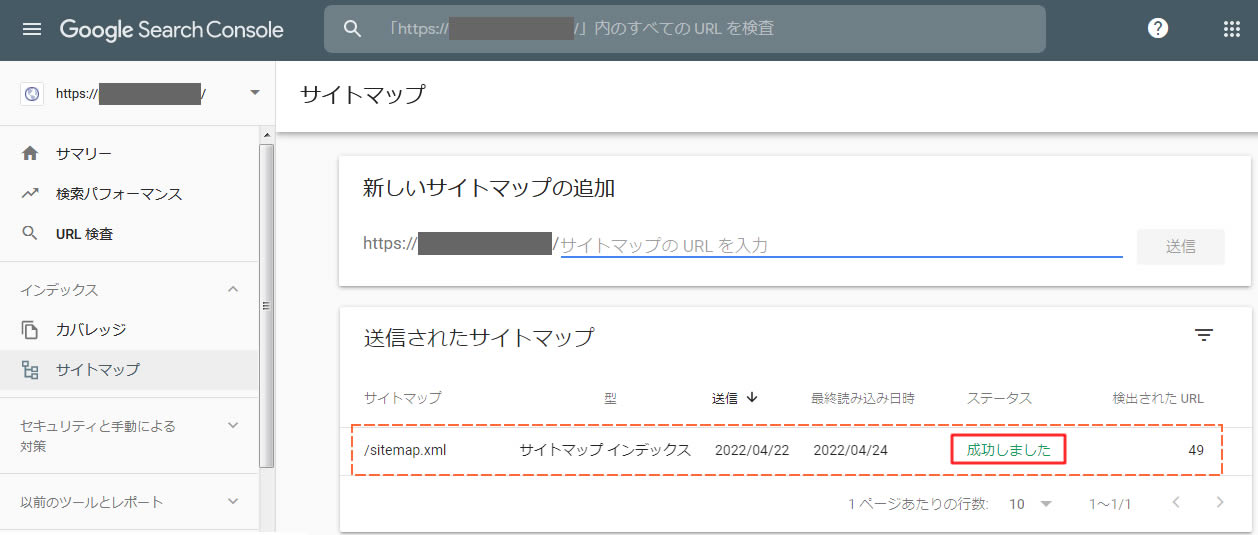Click the サイトマップ tree icon
Viewport: 1258px width, 535px height.
pyautogui.click(x=30, y=369)
